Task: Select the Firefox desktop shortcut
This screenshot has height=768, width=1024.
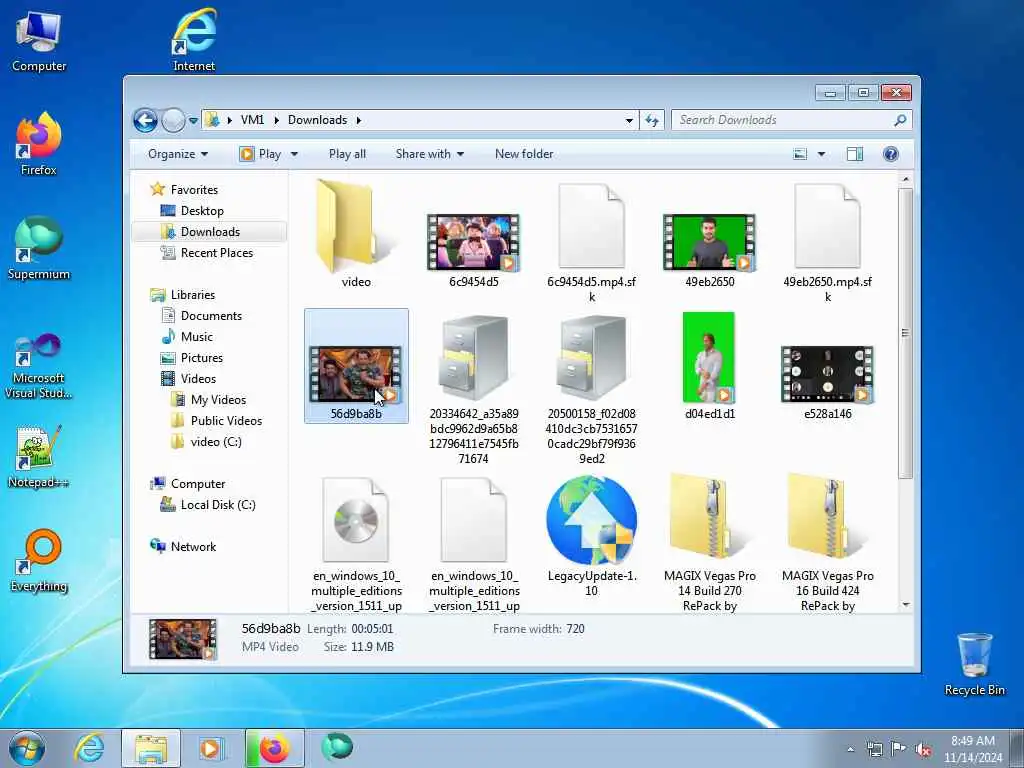Action: (x=39, y=144)
